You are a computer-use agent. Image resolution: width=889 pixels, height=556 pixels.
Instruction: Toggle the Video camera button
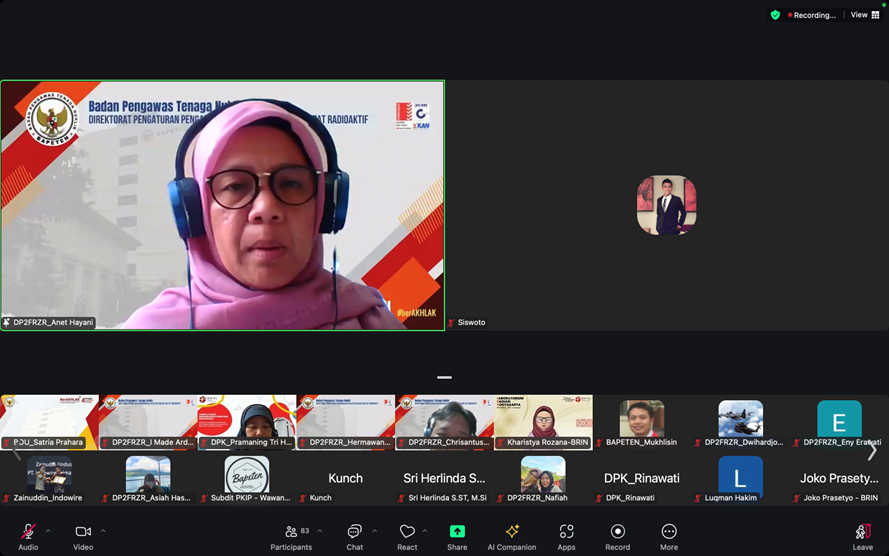[x=83, y=536]
